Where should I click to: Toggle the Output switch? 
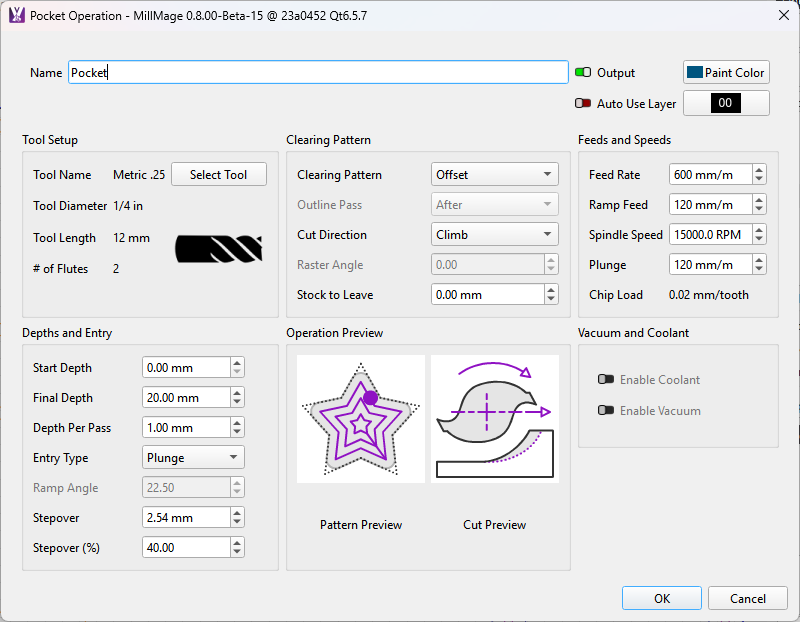583,72
